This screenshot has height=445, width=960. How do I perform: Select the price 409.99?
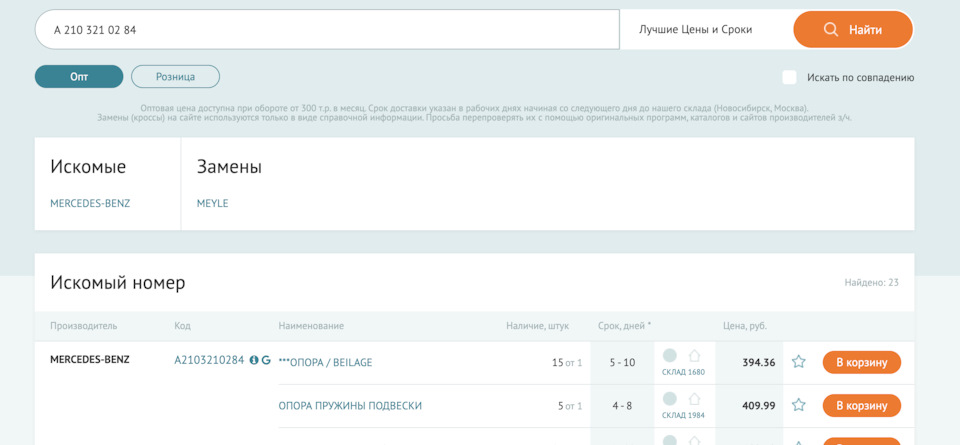[x=759, y=405]
